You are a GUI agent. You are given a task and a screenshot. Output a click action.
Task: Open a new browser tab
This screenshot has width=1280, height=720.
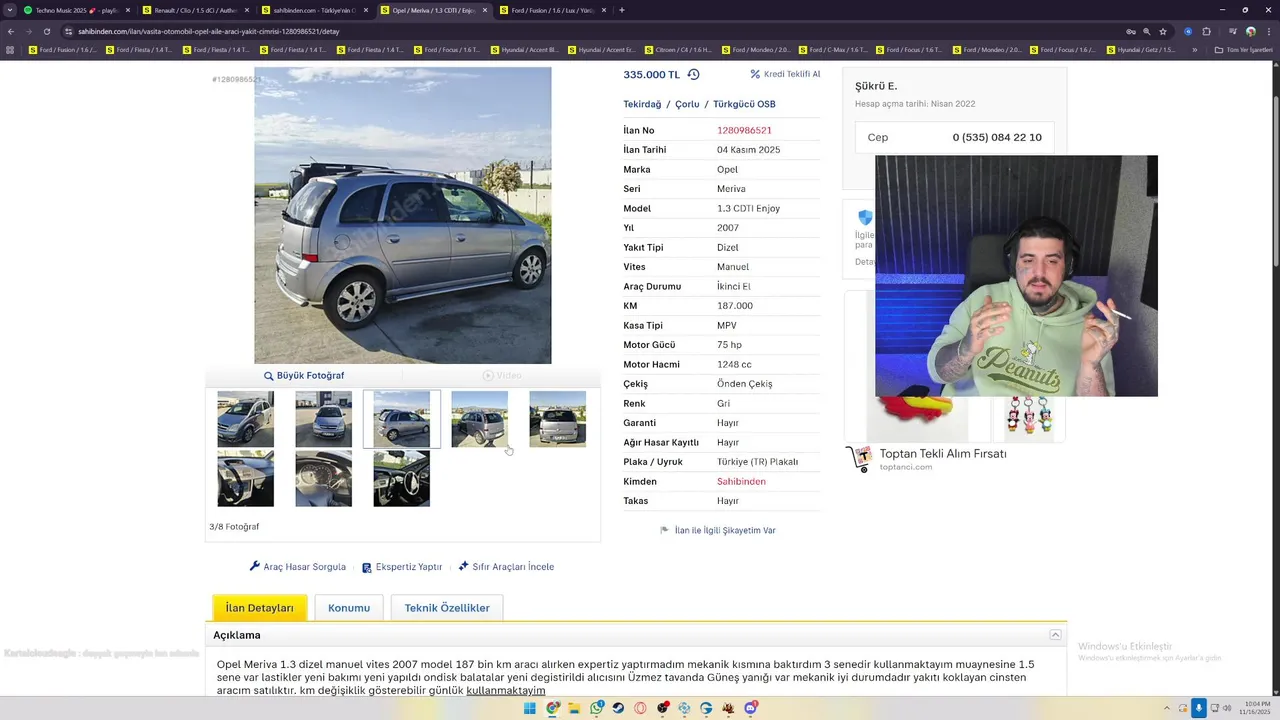click(622, 10)
